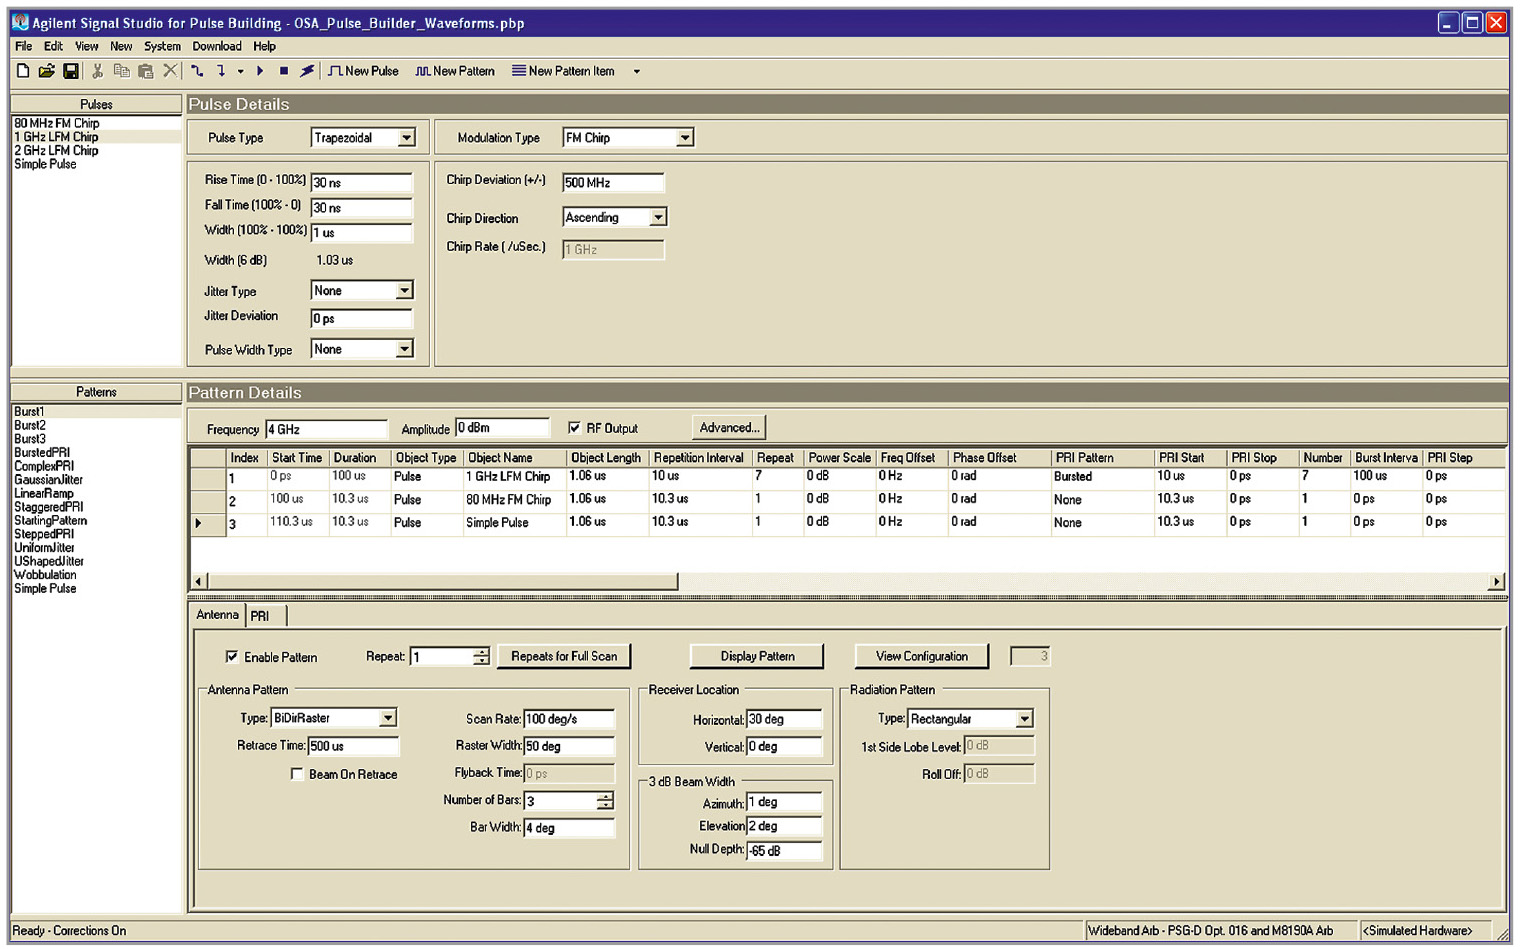Click the New file icon in toolbar
This screenshot has height=949, width=1520.
[x=23, y=71]
